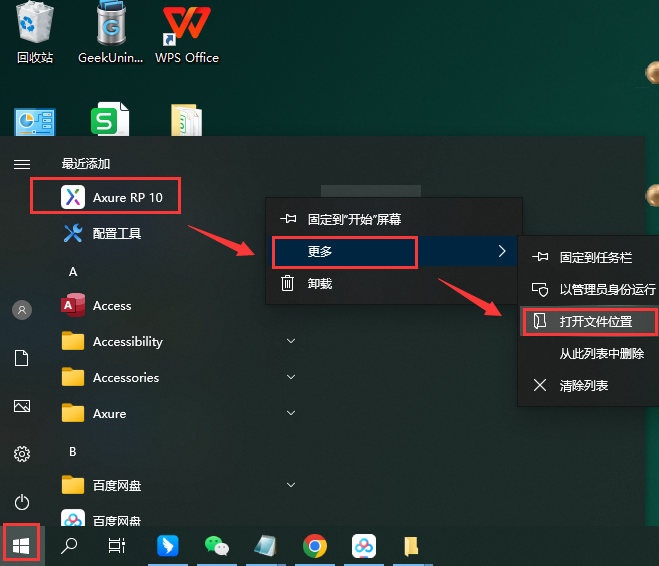Open the notepad app on taskbar
The image size is (659, 566).
coord(266,546)
